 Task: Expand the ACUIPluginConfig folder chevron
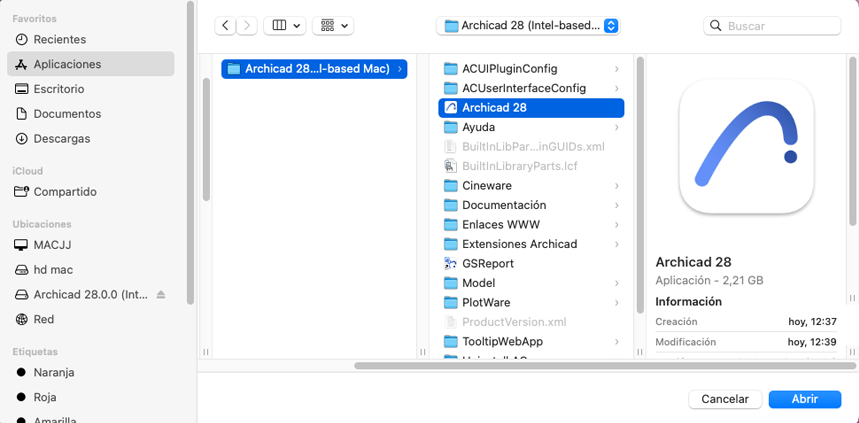coord(617,69)
